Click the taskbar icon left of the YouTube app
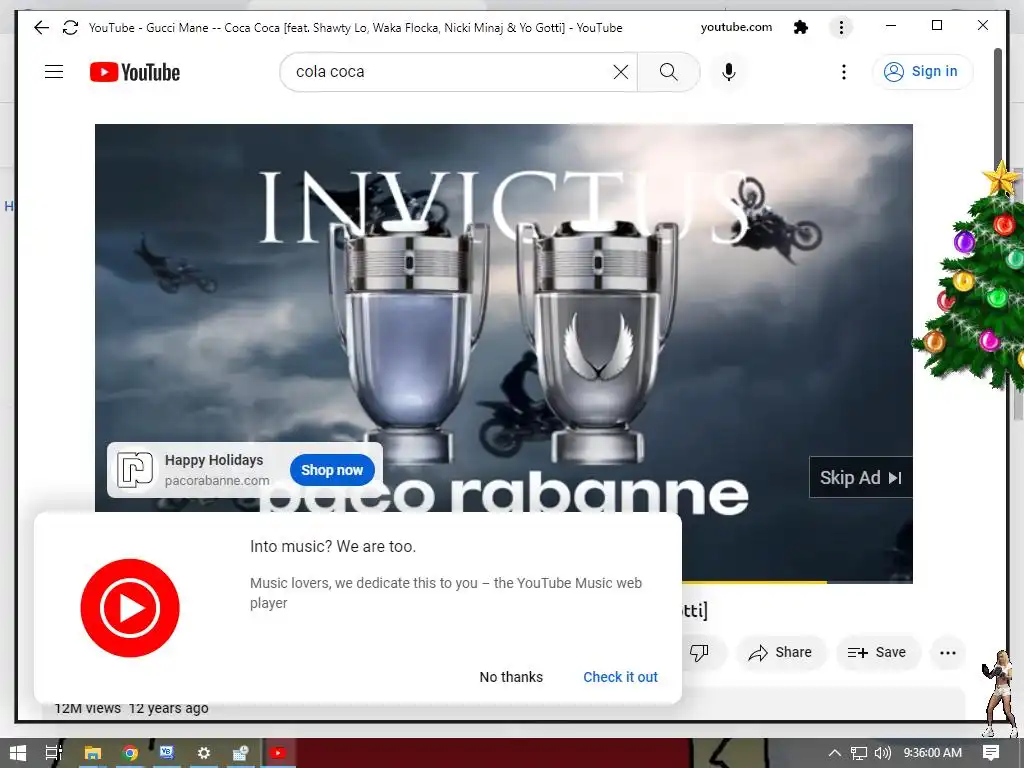 241,753
